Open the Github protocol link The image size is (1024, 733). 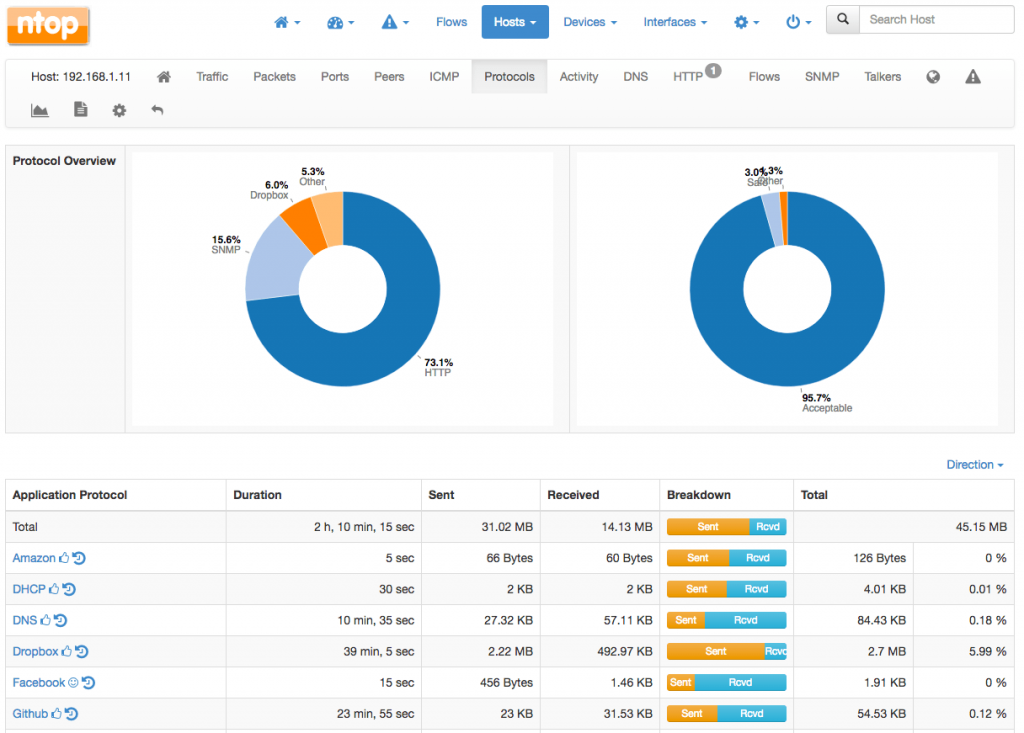(30, 714)
